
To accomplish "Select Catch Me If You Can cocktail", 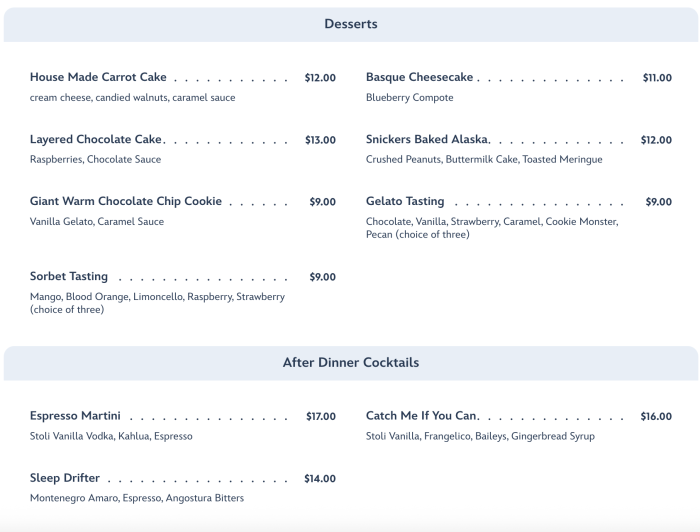I will (x=422, y=416).
